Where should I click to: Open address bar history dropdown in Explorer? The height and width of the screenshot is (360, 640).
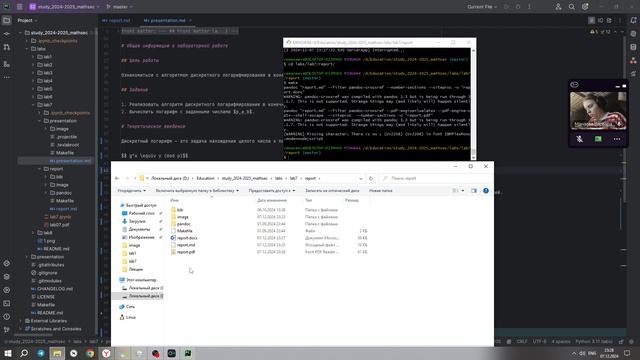360,178
